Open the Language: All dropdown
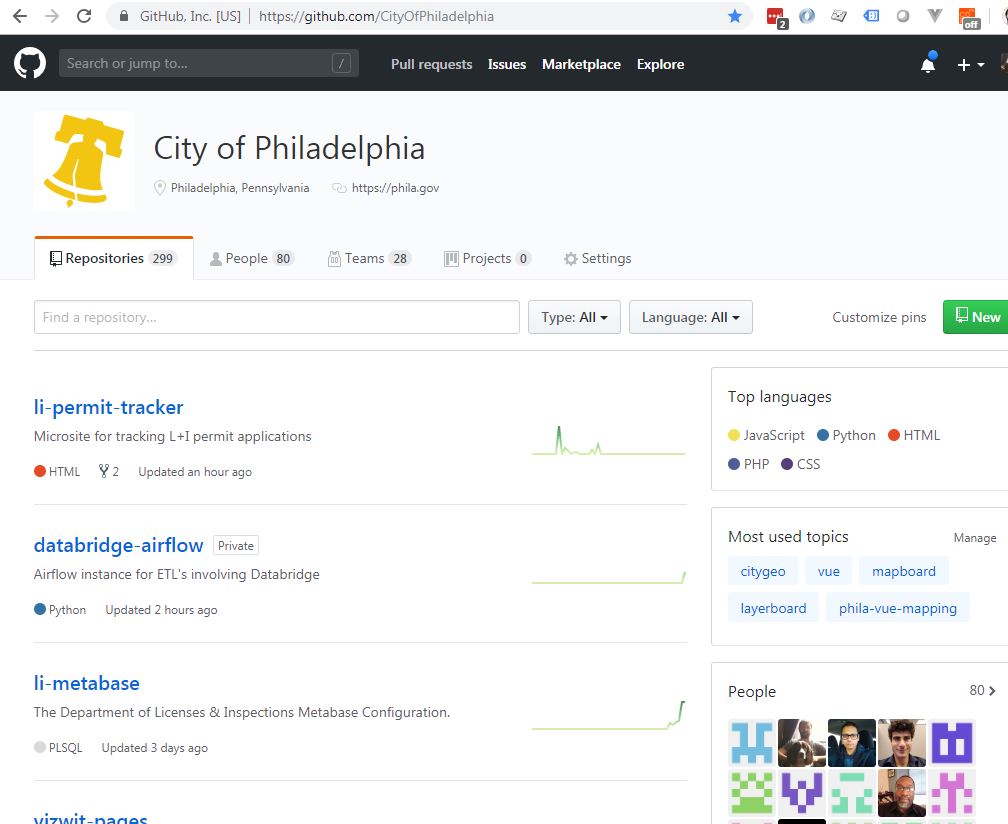Screen dimensions: 1008x824 pos(690,317)
